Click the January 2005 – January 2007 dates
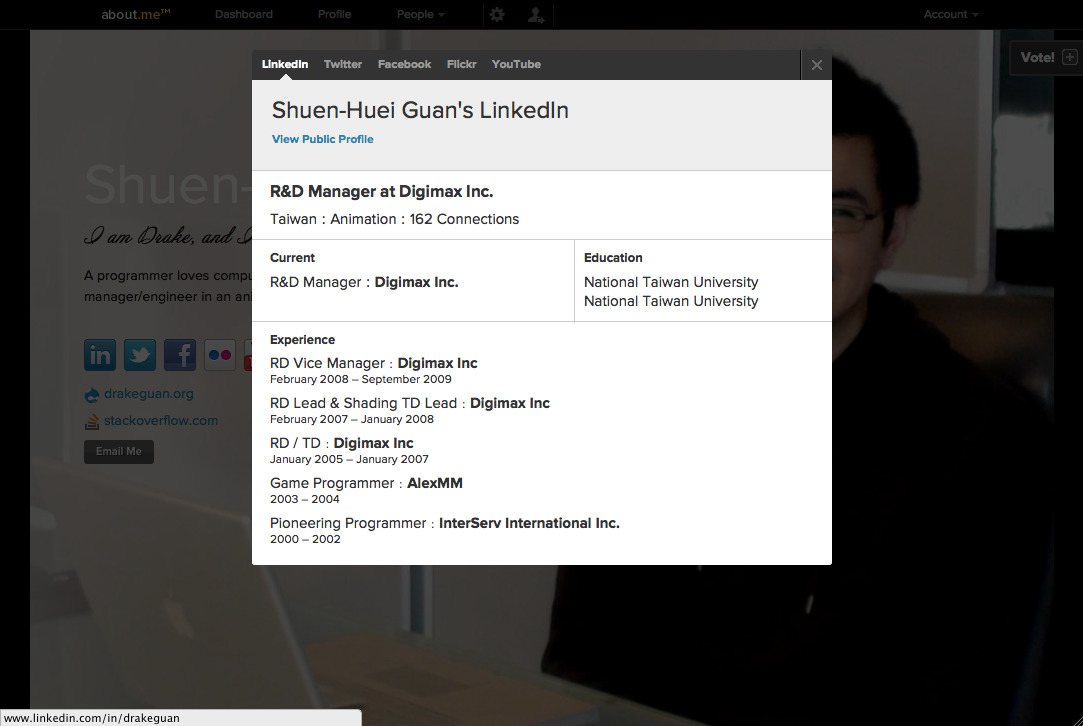Image resolution: width=1083 pixels, height=726 pixels. tap(349, 459)
